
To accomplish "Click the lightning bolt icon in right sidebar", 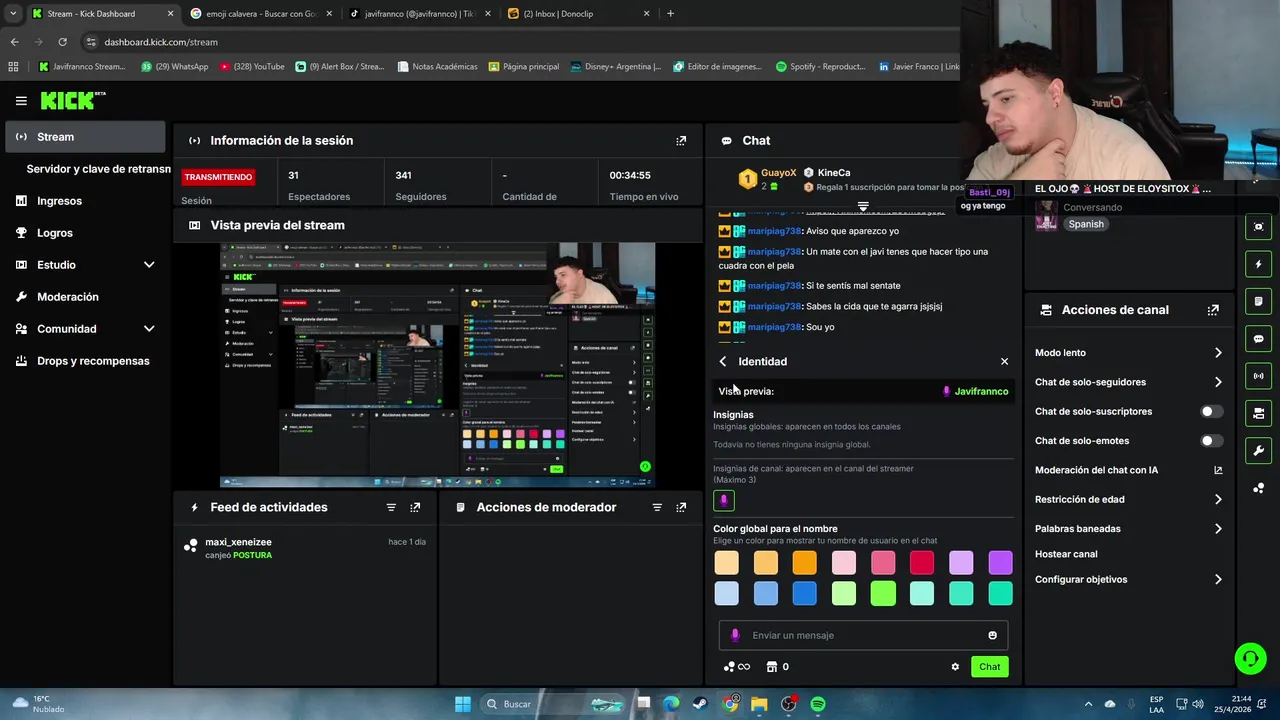I will coord(1258,264).
